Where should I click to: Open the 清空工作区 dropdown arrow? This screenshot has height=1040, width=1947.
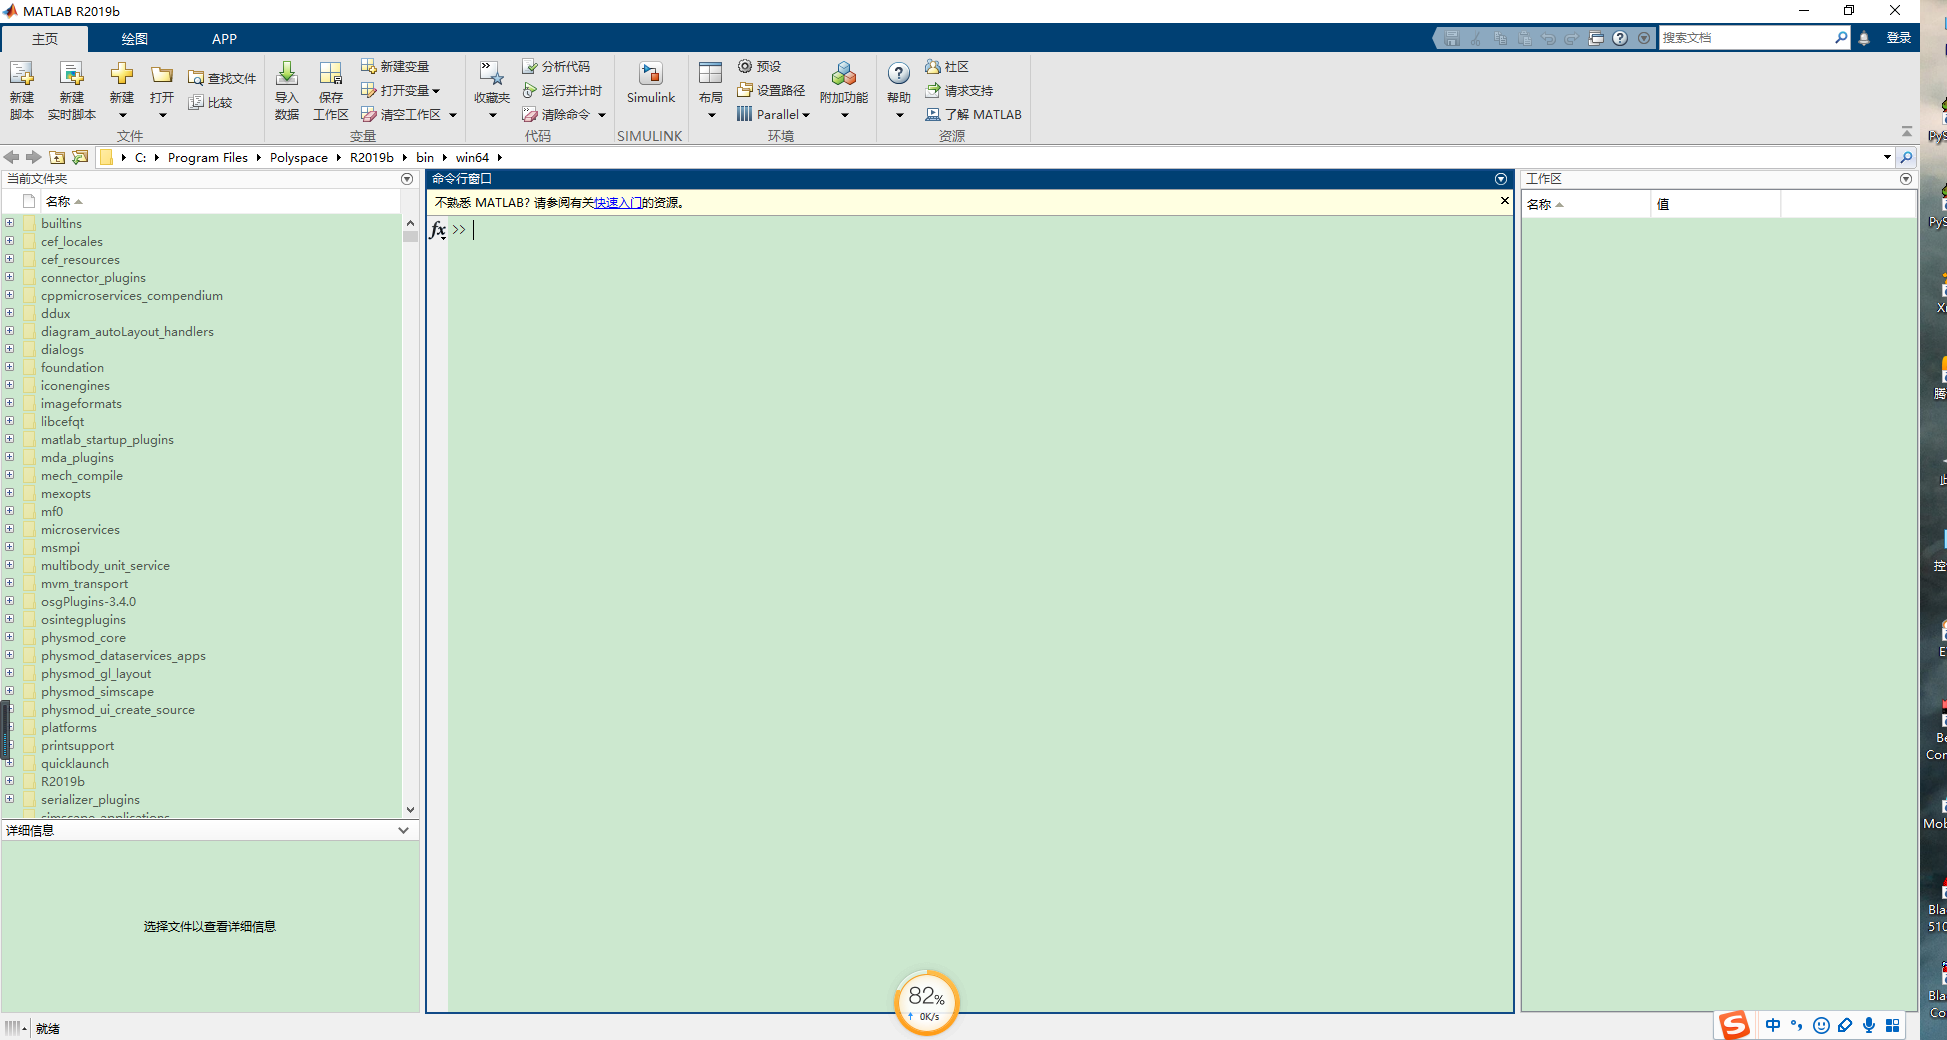pos(452,115)
